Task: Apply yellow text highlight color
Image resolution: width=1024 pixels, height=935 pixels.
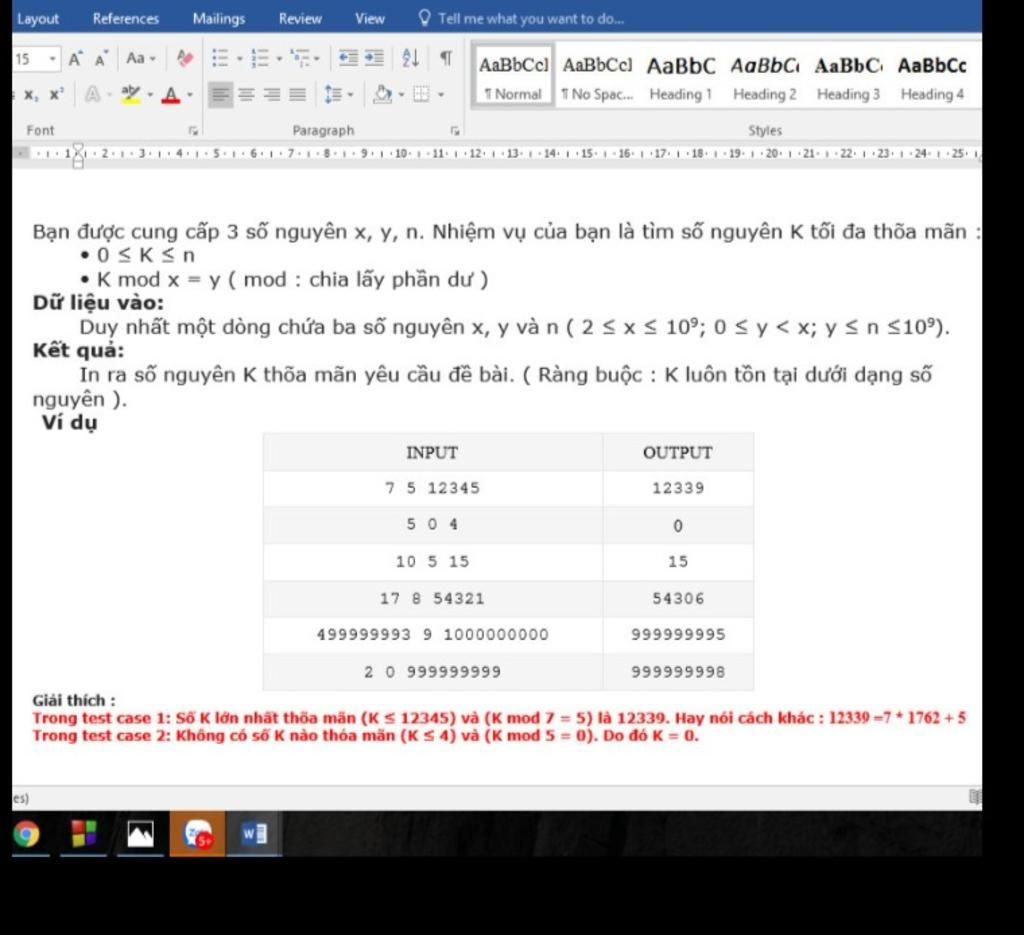Action: (x=131, y=95)
